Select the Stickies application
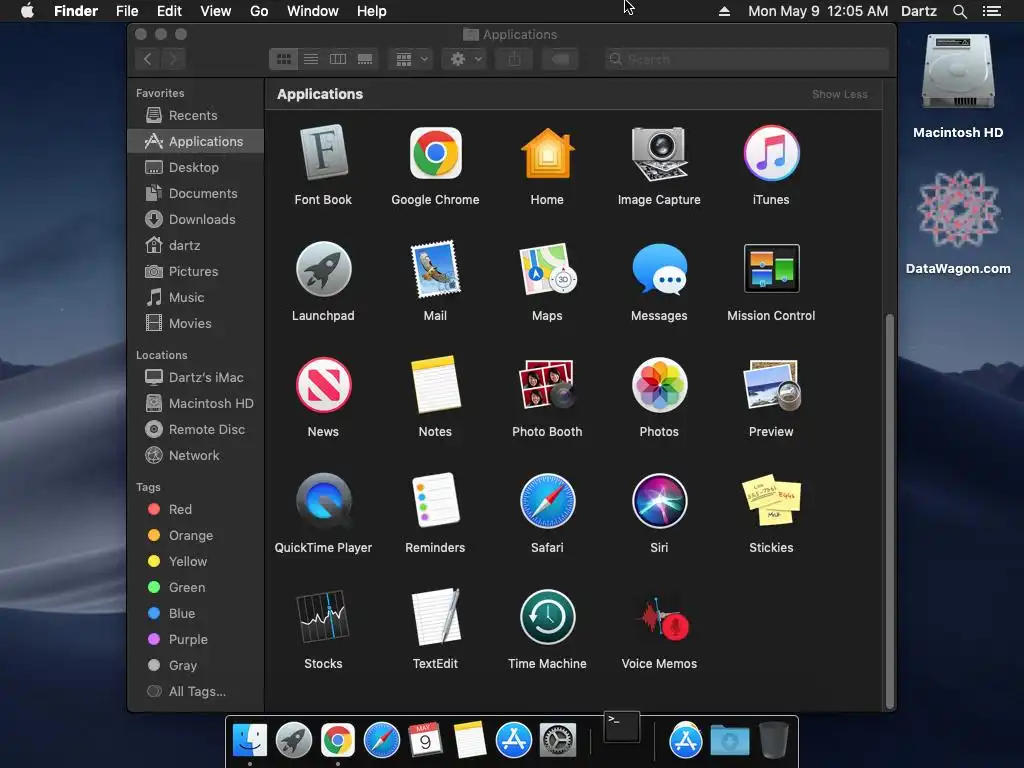 click(x=771, y=501)
